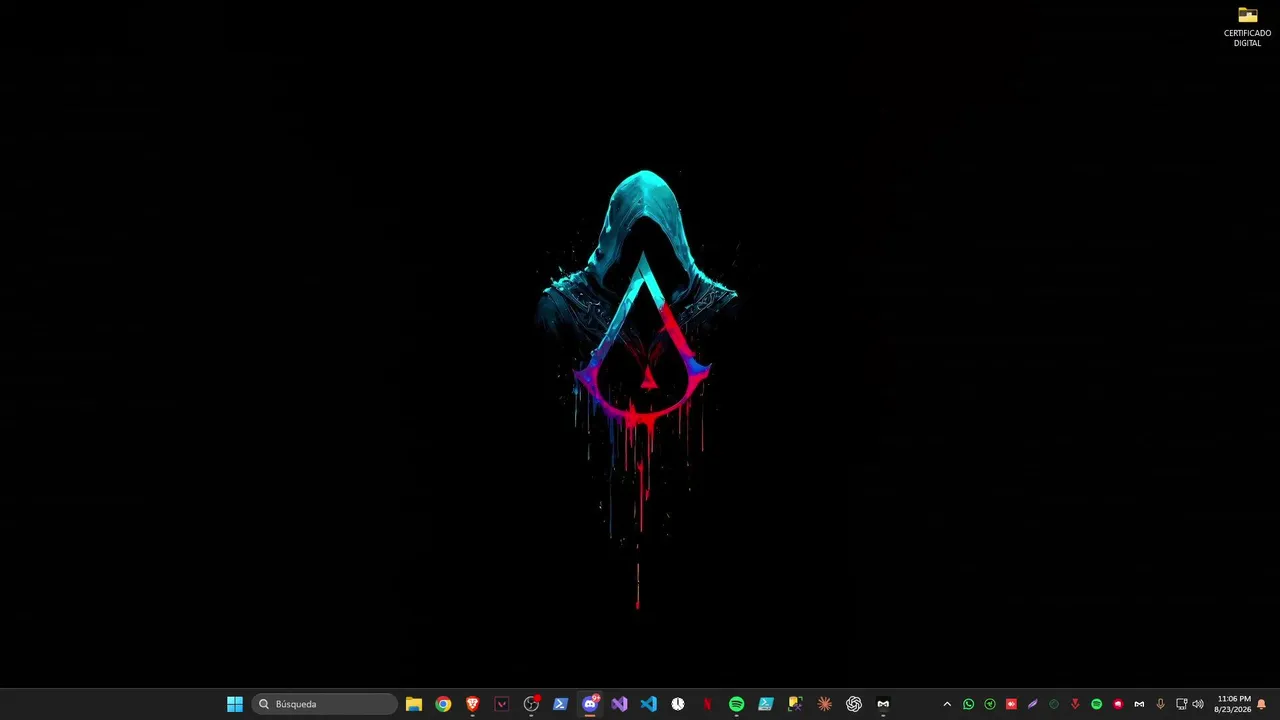This screenshot has height=720, width=1280.
Task: Open the teal terminal-style taskbar icon
Action: click(765, 704)
